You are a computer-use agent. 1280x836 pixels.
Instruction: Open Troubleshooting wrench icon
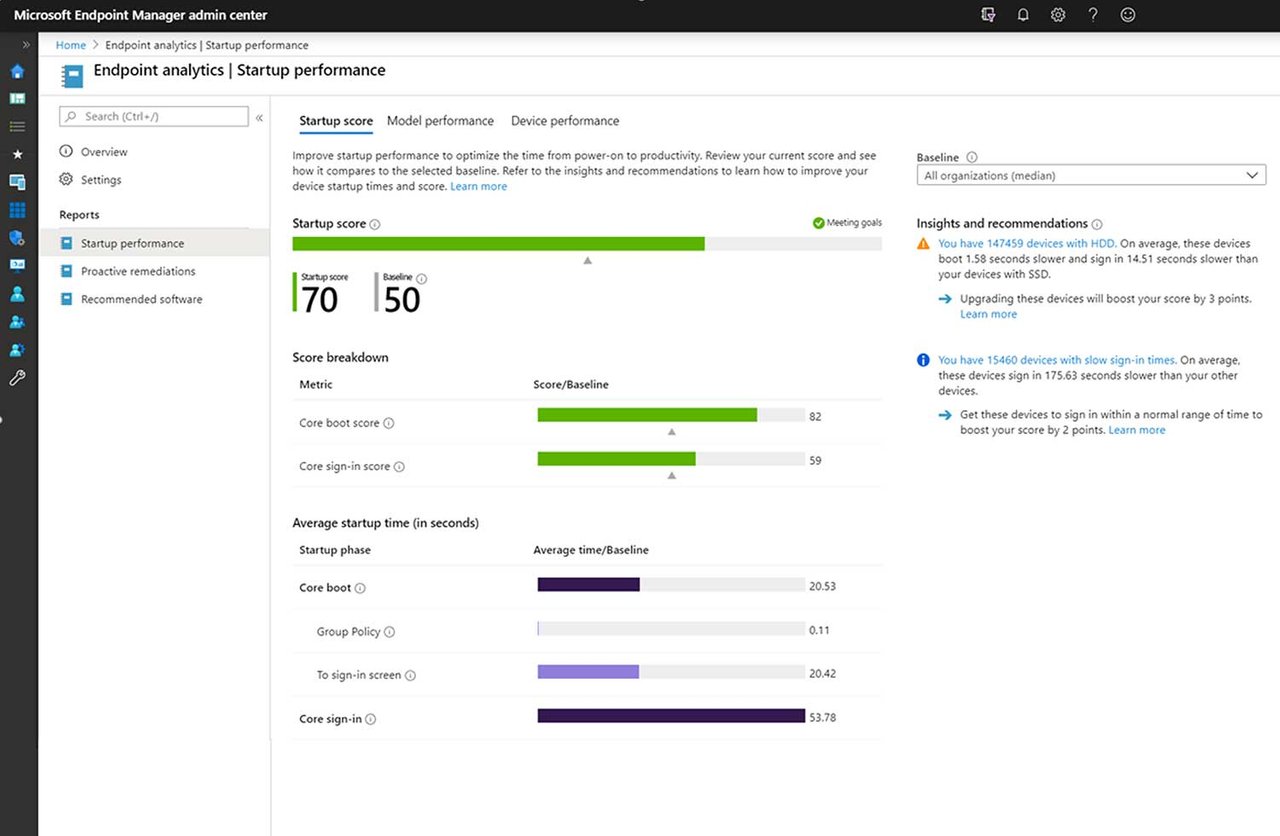click(17, 378)
